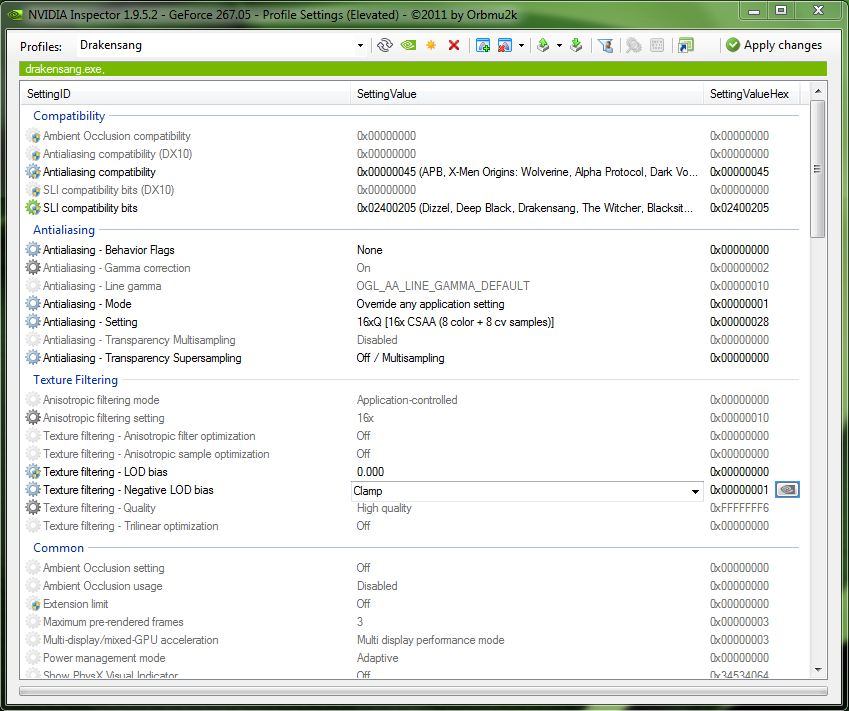Click the gear icon of Anisotropic filtering setting

pos(33,418)
